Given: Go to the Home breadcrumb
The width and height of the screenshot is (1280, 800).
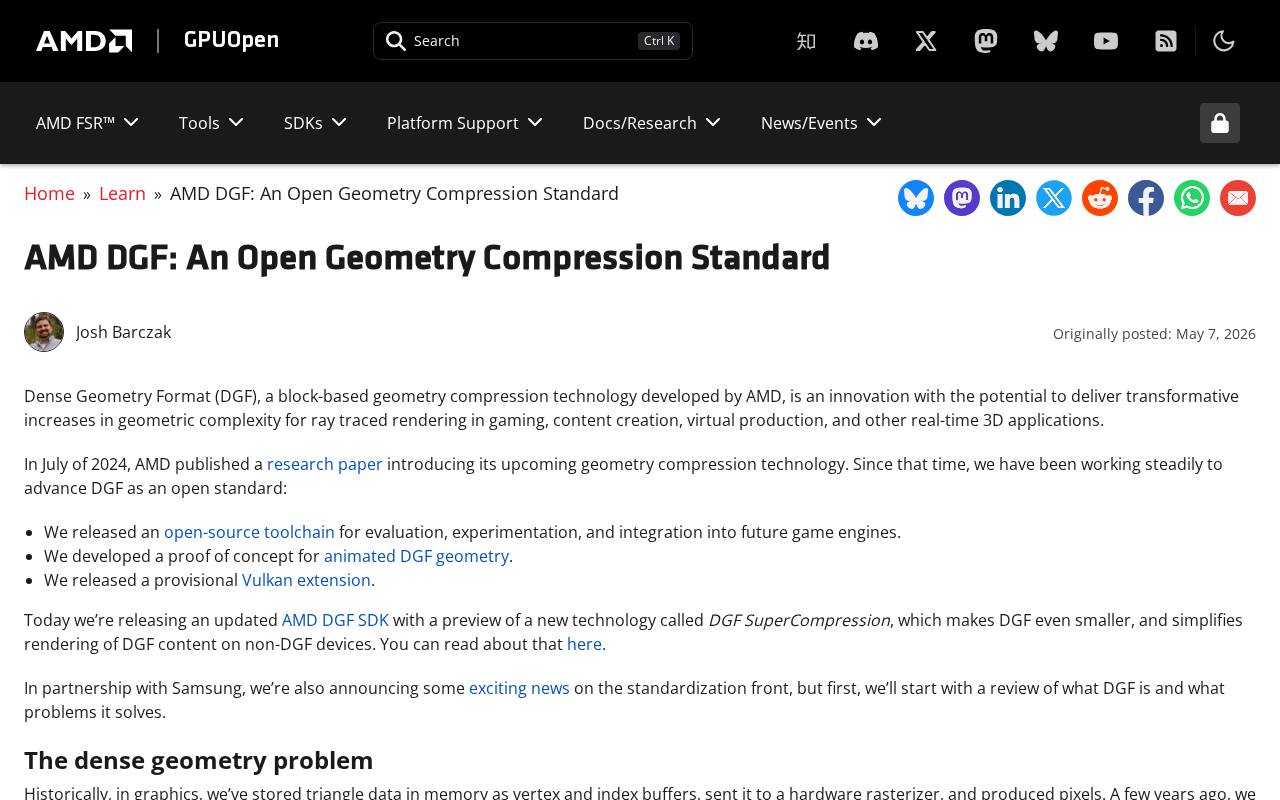Looking at the screenshot, I should pos(49,193).
